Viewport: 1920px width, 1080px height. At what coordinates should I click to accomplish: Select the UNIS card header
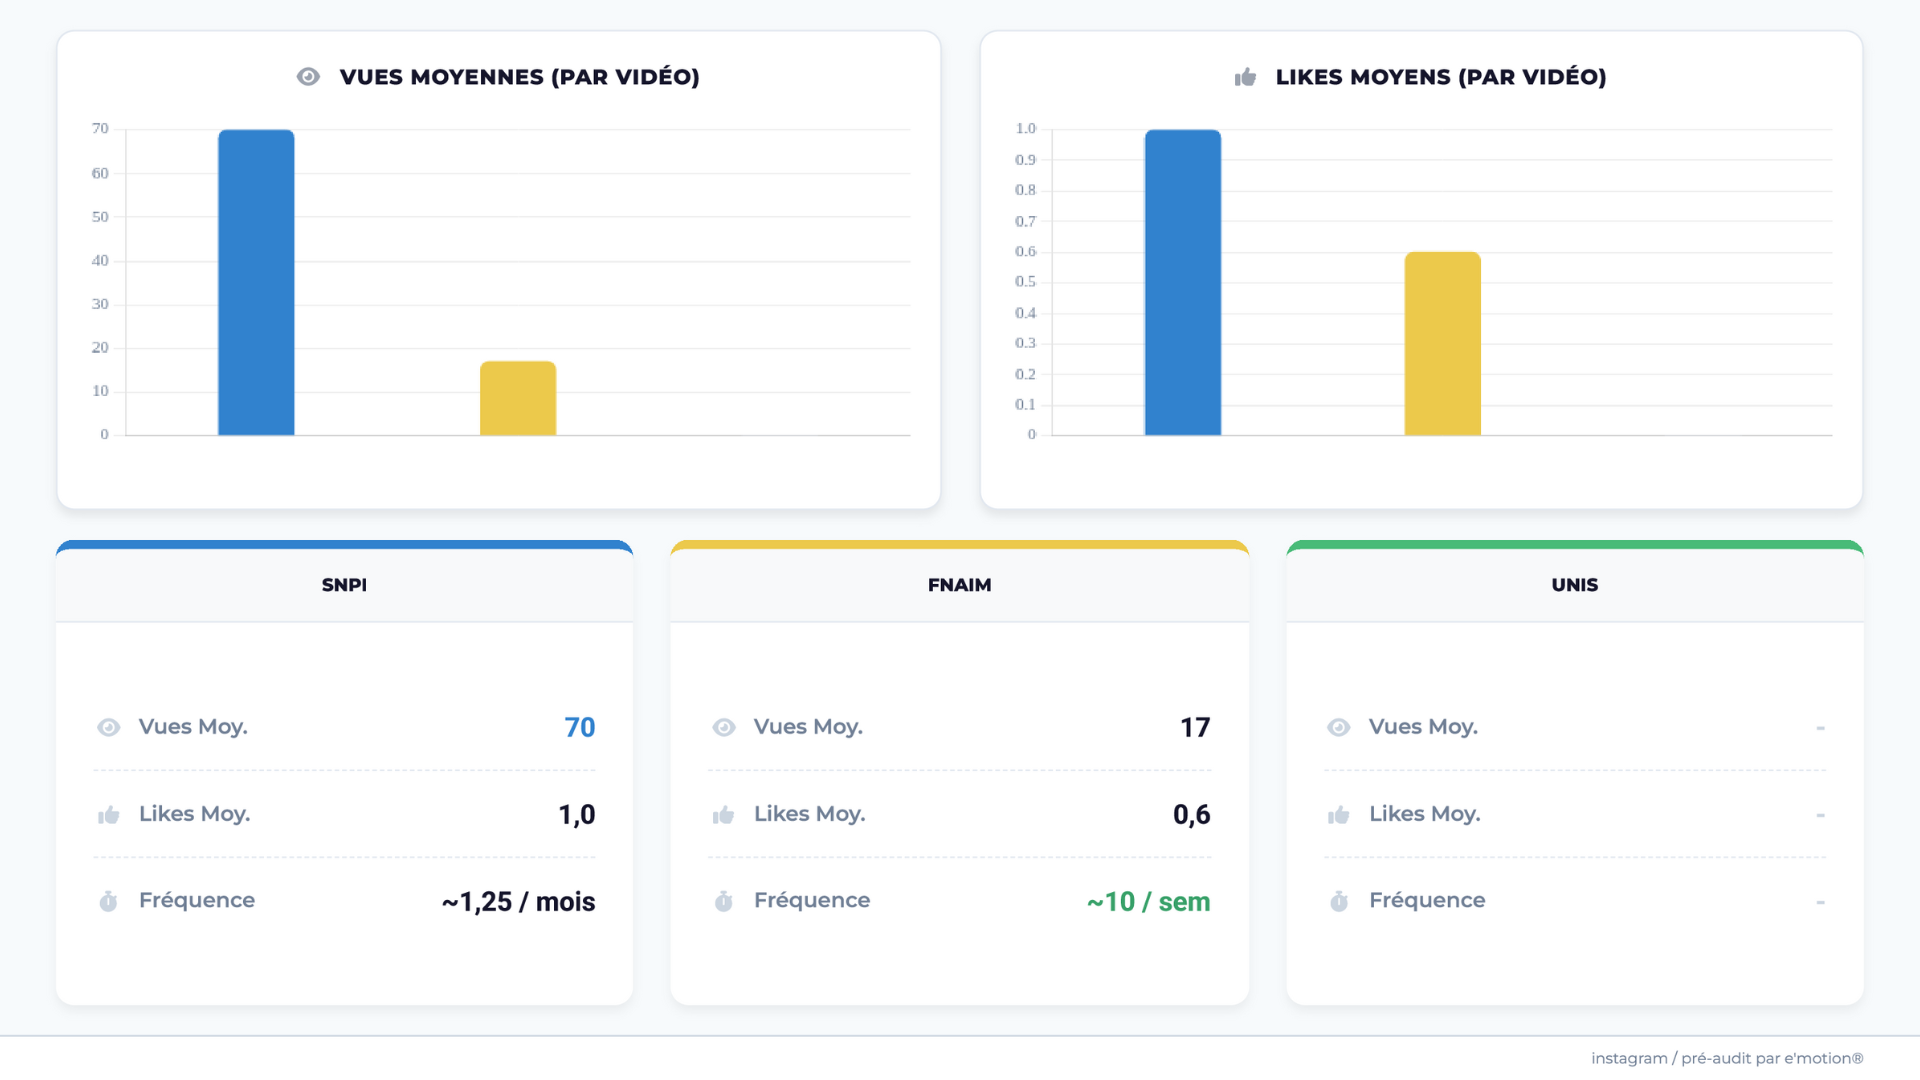point(1574,585)
